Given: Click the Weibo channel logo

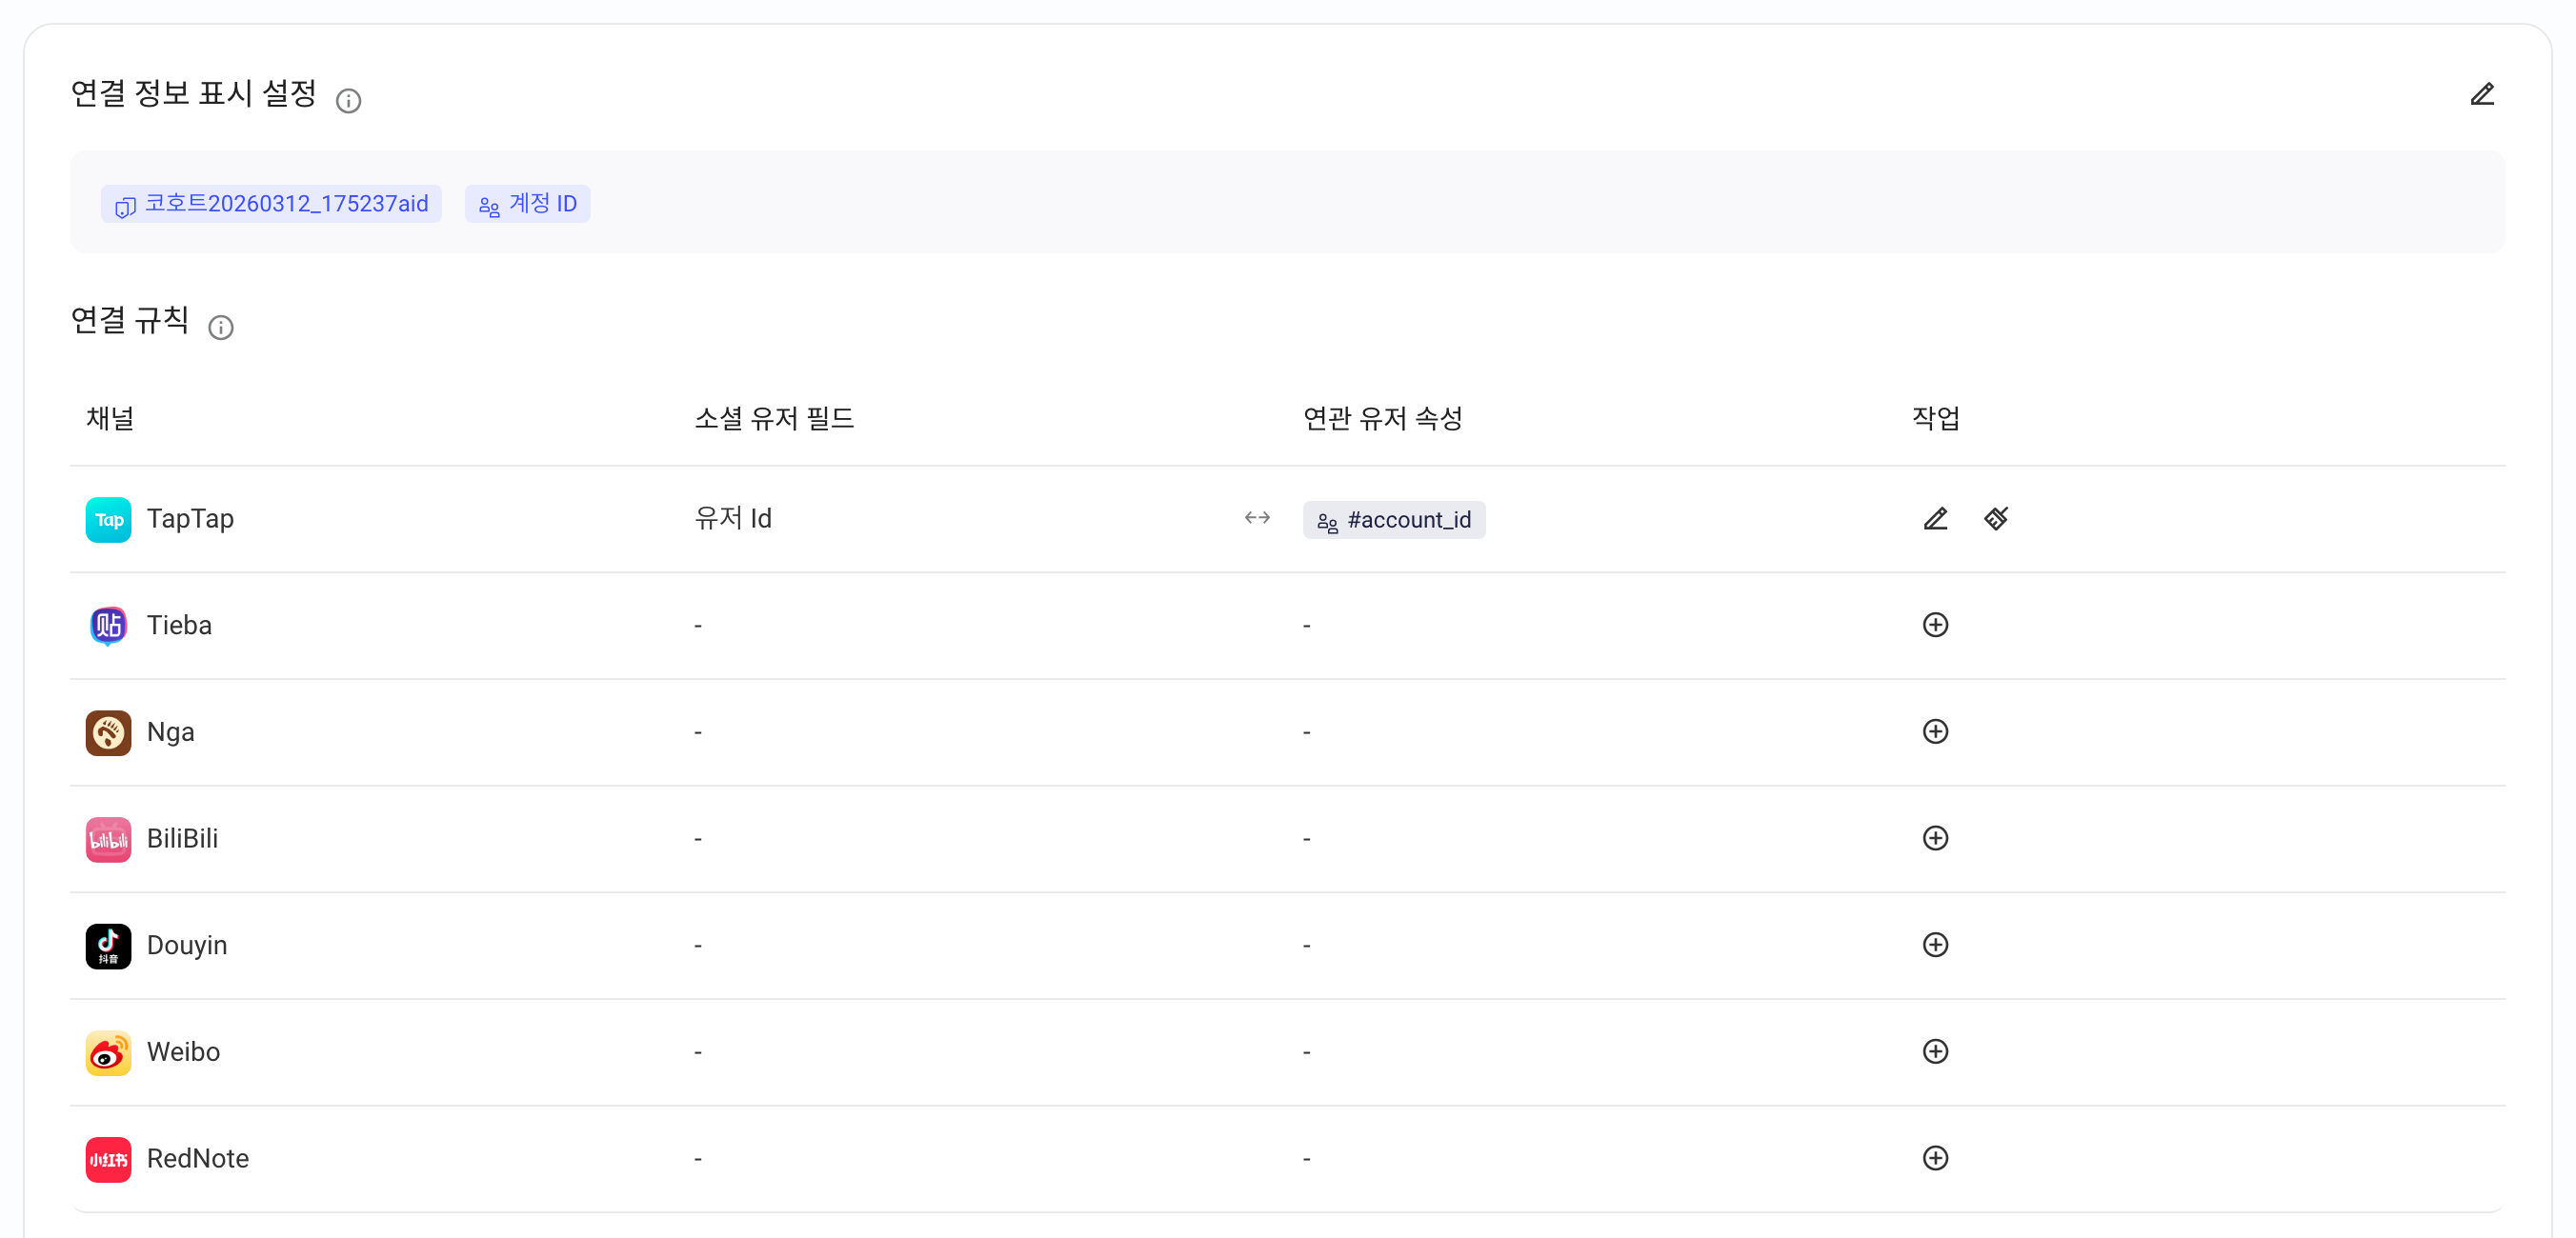Looking at the screenshot, I should coord(108,1053).
